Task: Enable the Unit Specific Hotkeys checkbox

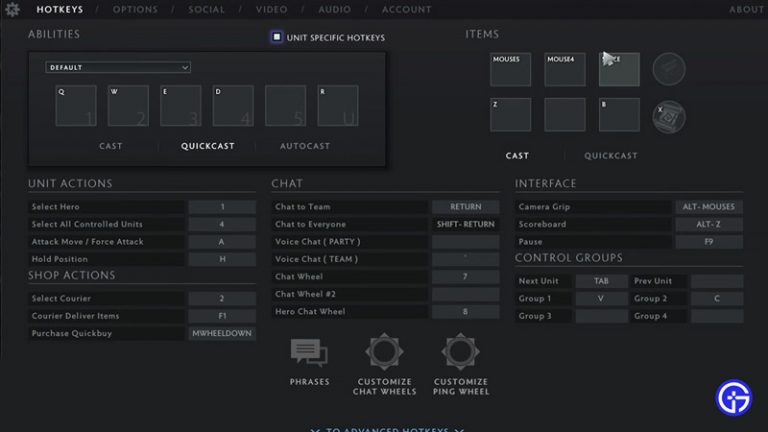Action: tap(277, 37)
